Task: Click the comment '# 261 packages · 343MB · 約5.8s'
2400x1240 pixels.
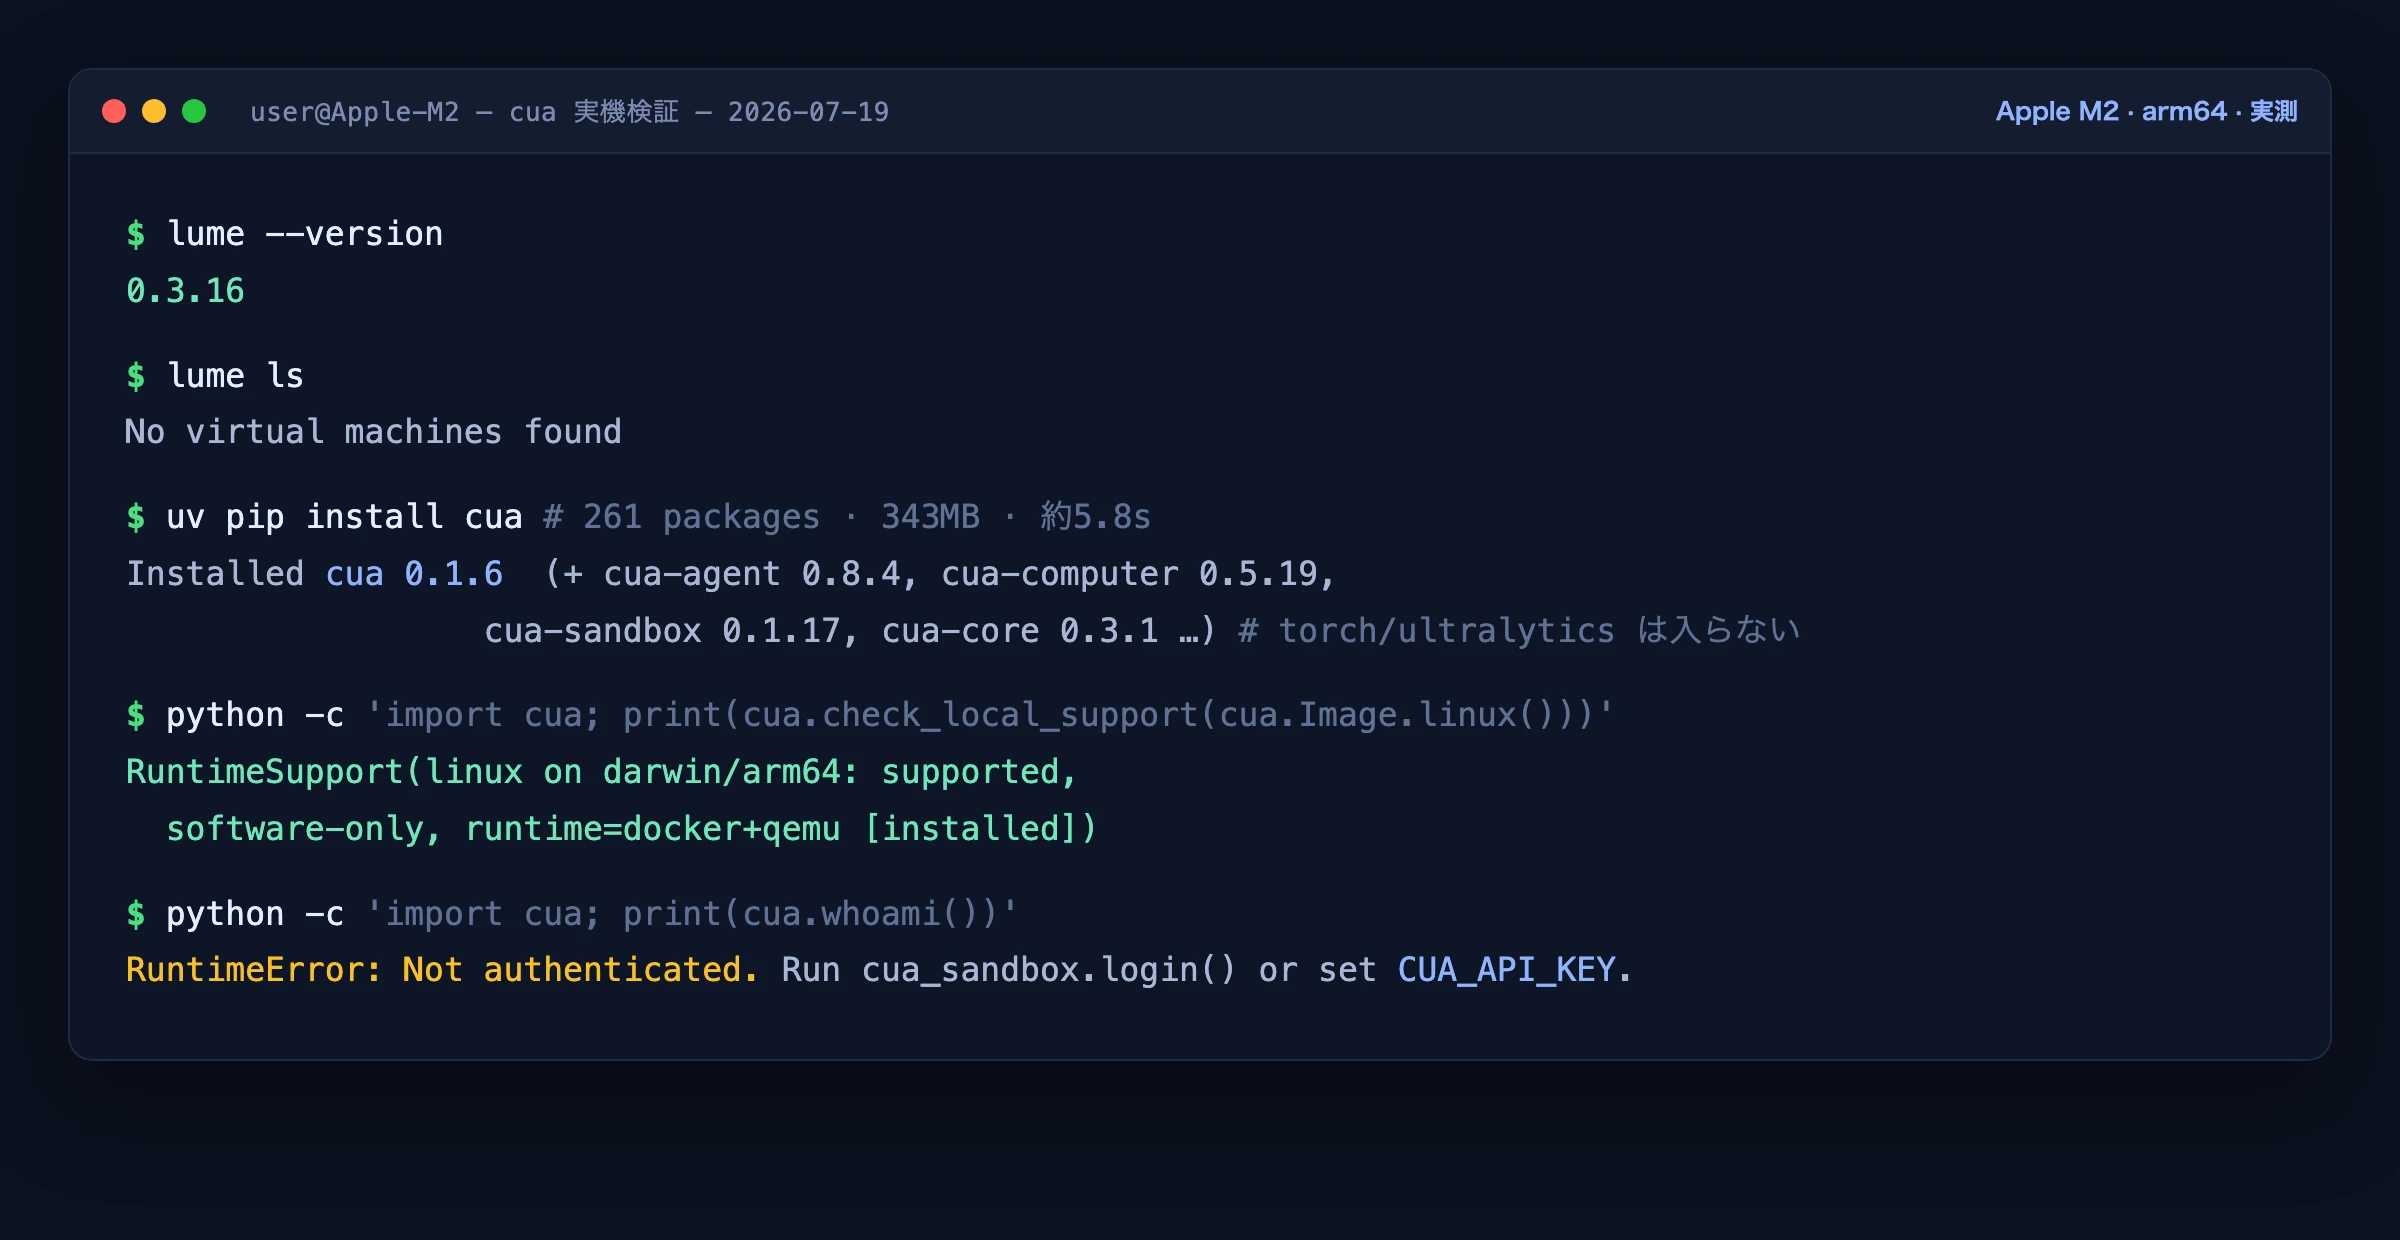Action: [x=847, y=517]
